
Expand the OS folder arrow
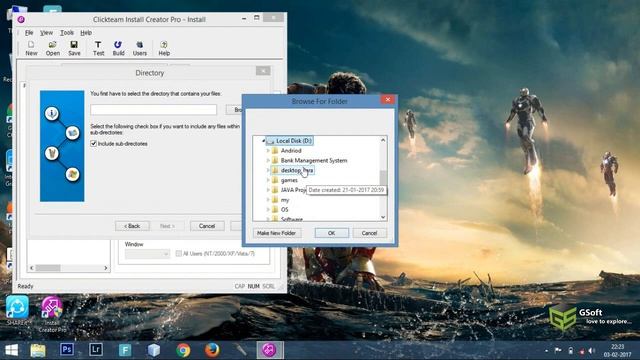(268, 209)
